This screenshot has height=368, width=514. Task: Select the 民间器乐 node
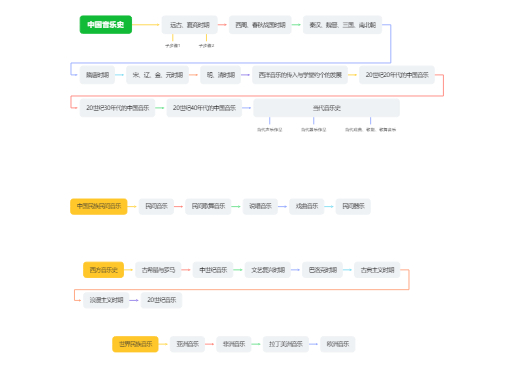[x=353, y=206]
